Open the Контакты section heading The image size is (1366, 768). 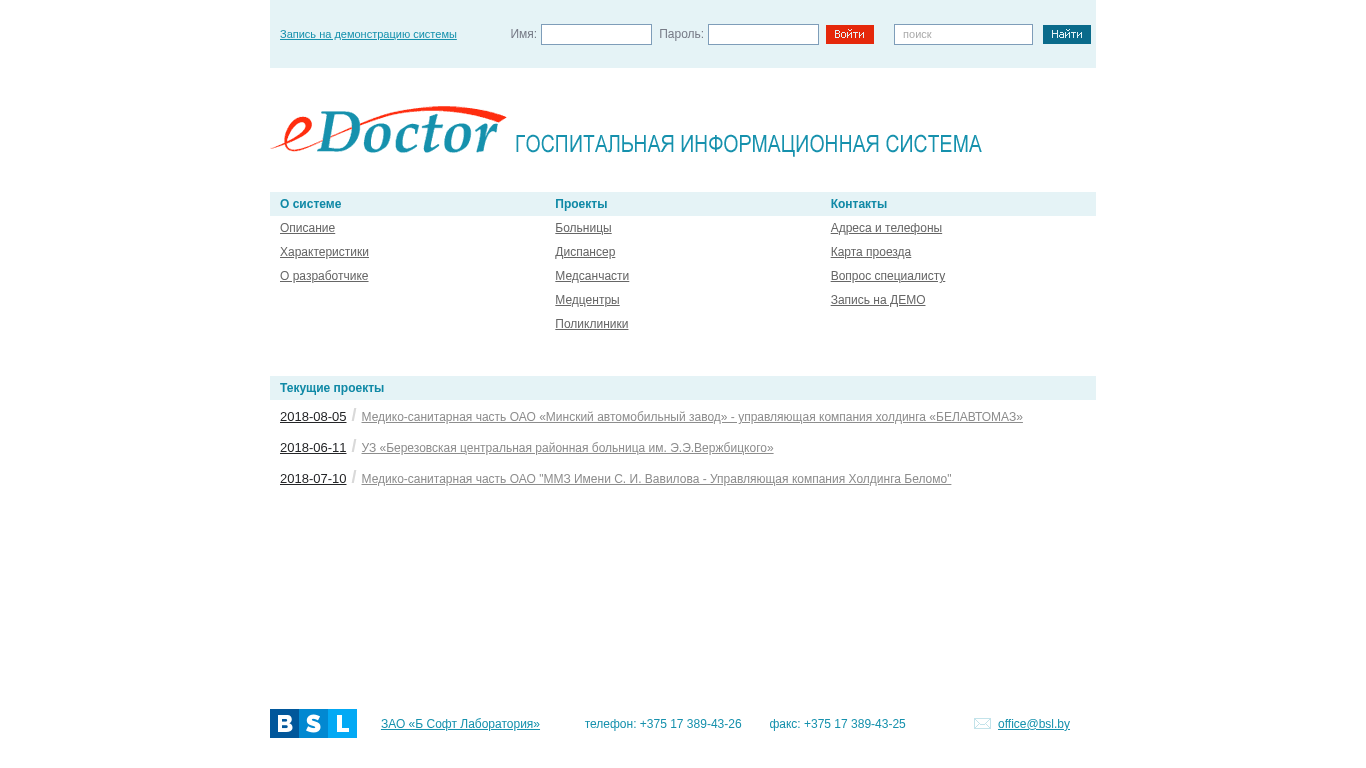click(859, 204)
